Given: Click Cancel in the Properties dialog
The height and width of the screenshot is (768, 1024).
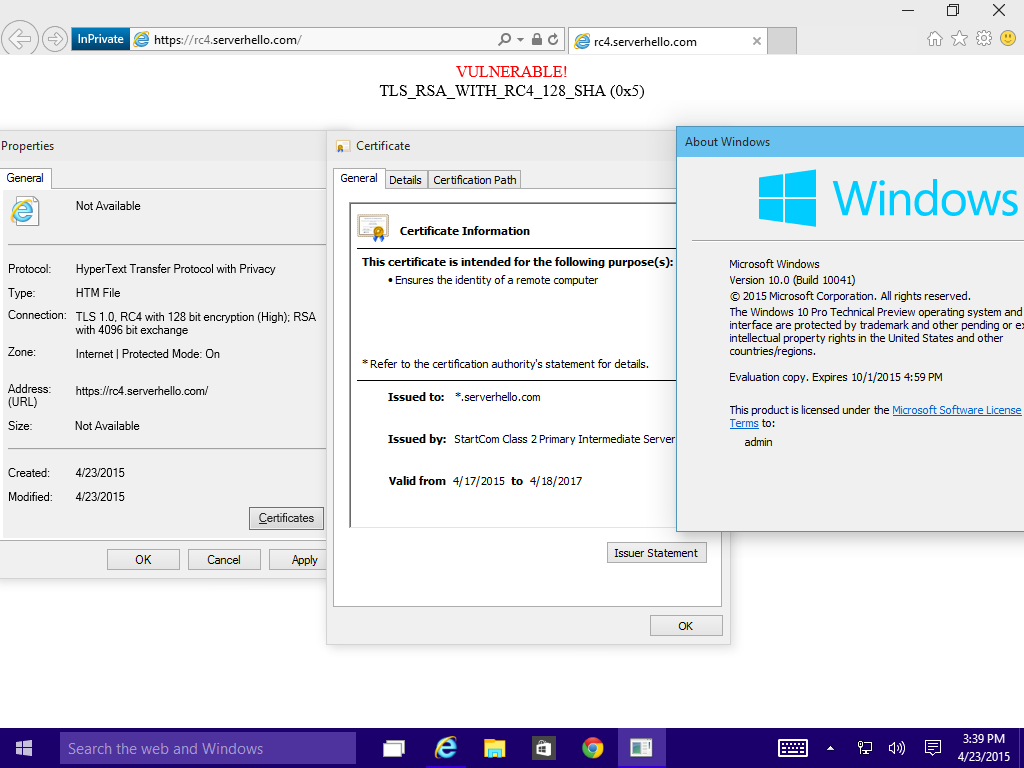Looking at the screenshot, I should (x=224, y=560).
